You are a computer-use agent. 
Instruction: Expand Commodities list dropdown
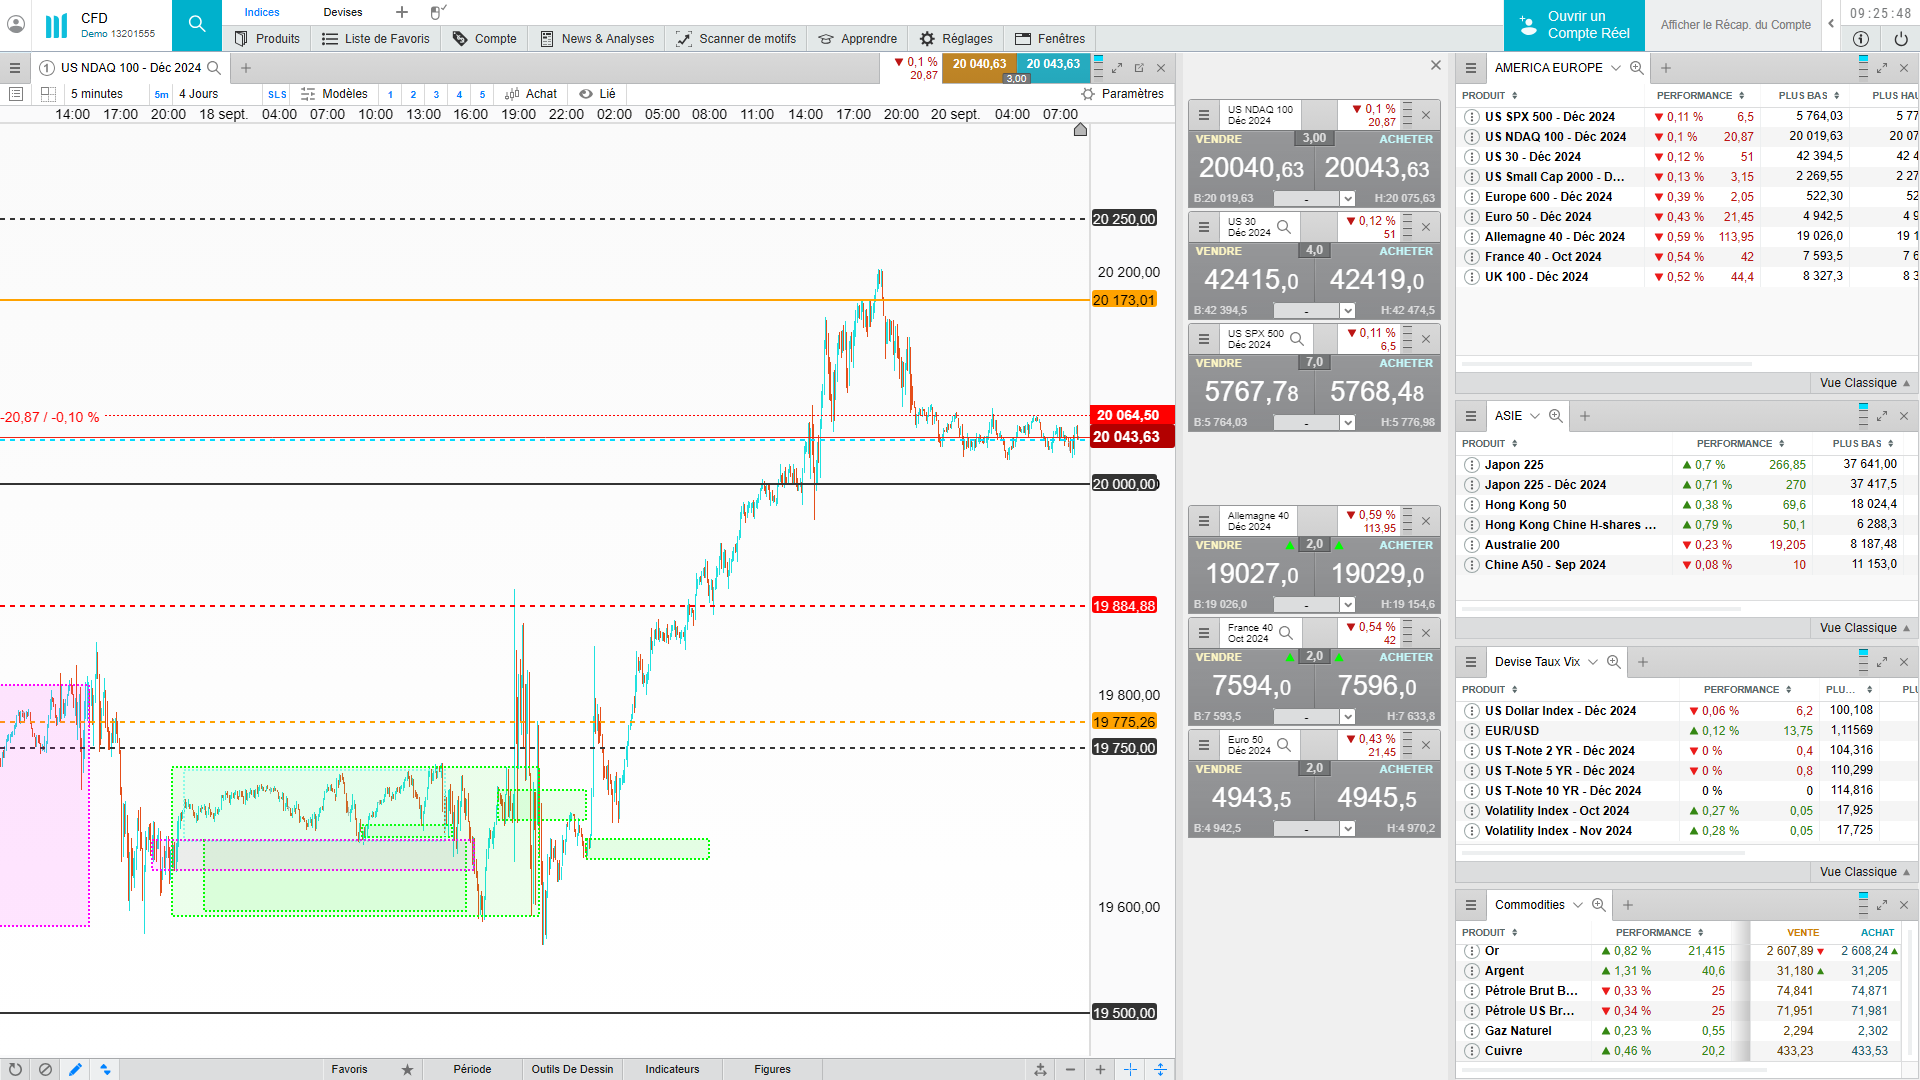[1578, 905]
